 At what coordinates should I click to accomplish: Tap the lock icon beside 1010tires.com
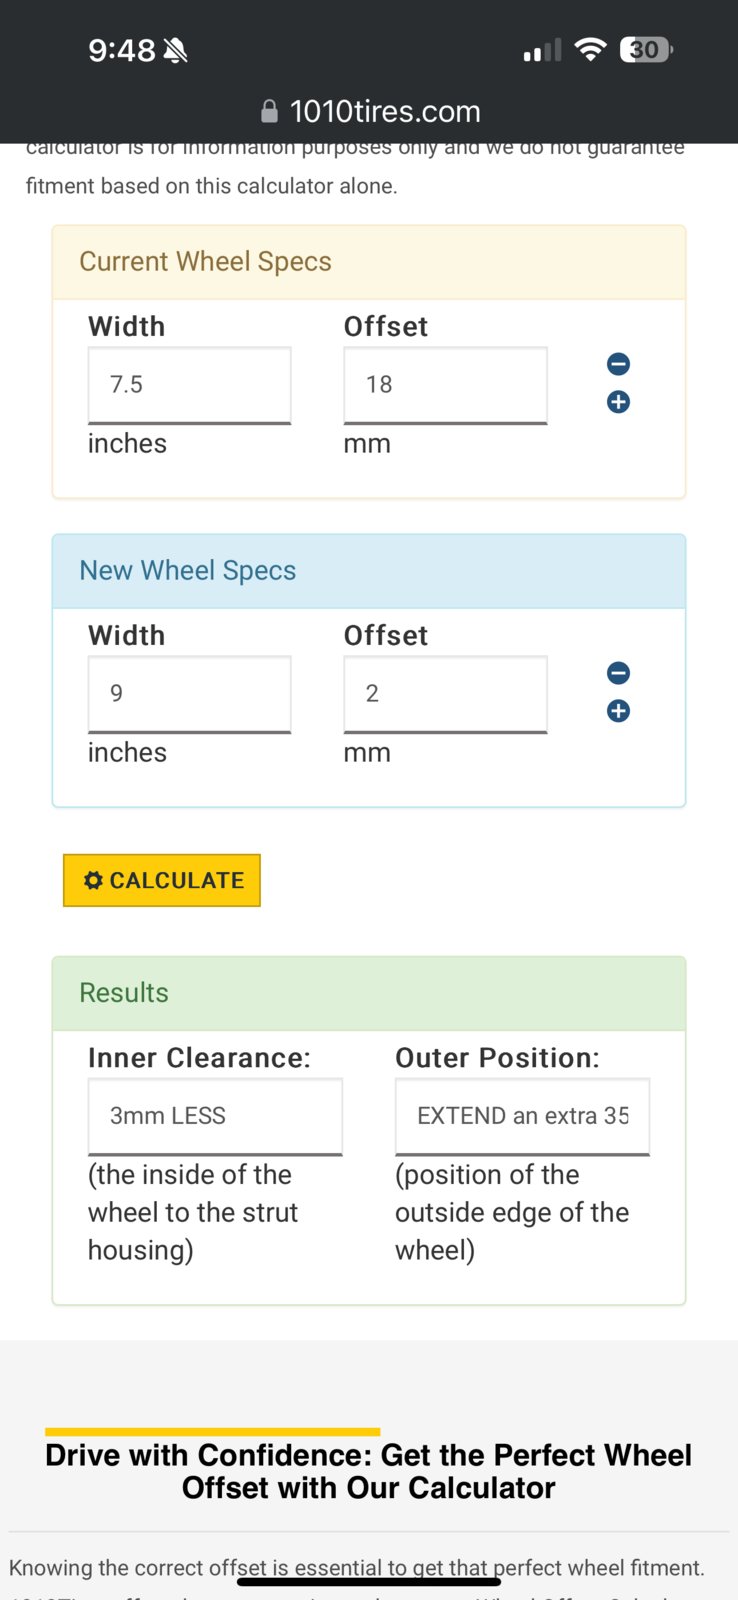tap(269, 111)
